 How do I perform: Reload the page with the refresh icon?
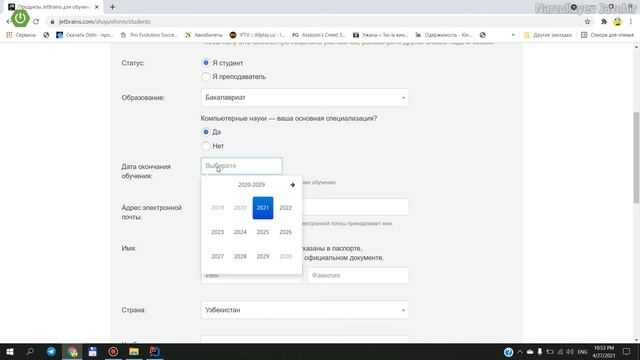coord(36,22)
